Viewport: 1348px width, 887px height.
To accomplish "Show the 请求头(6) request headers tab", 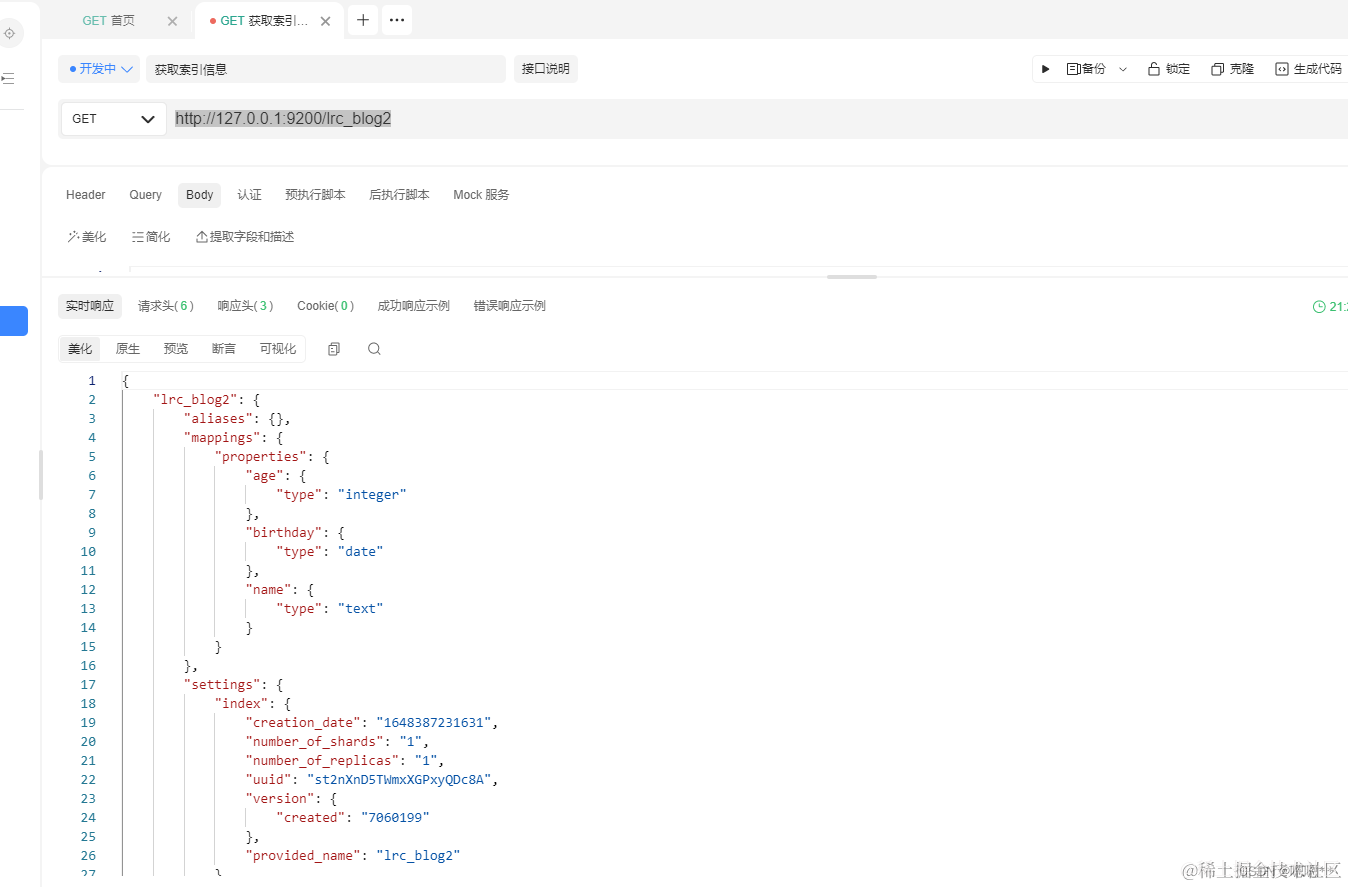I will pyautogui.click(x=166, y=306).
